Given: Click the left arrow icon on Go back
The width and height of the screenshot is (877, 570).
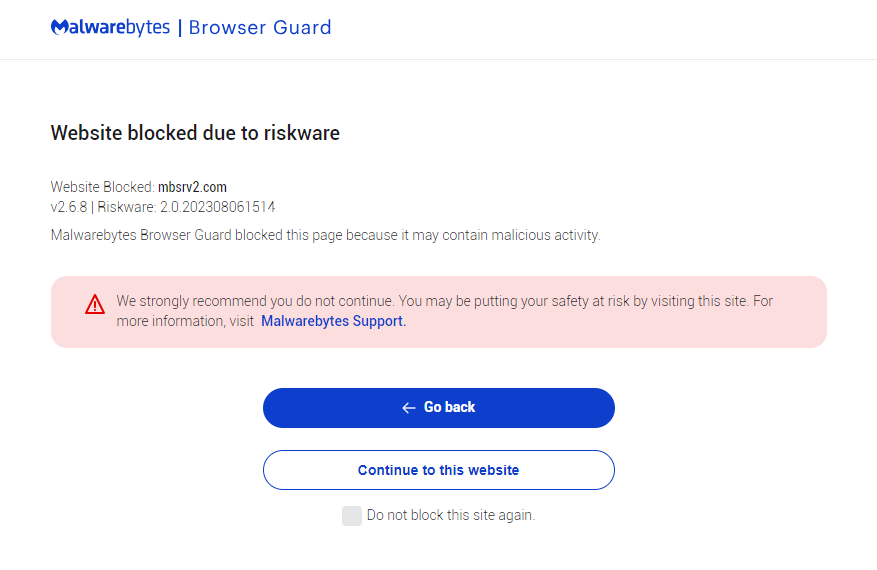Looking at the screenshot, I should [x=408, y=408].
